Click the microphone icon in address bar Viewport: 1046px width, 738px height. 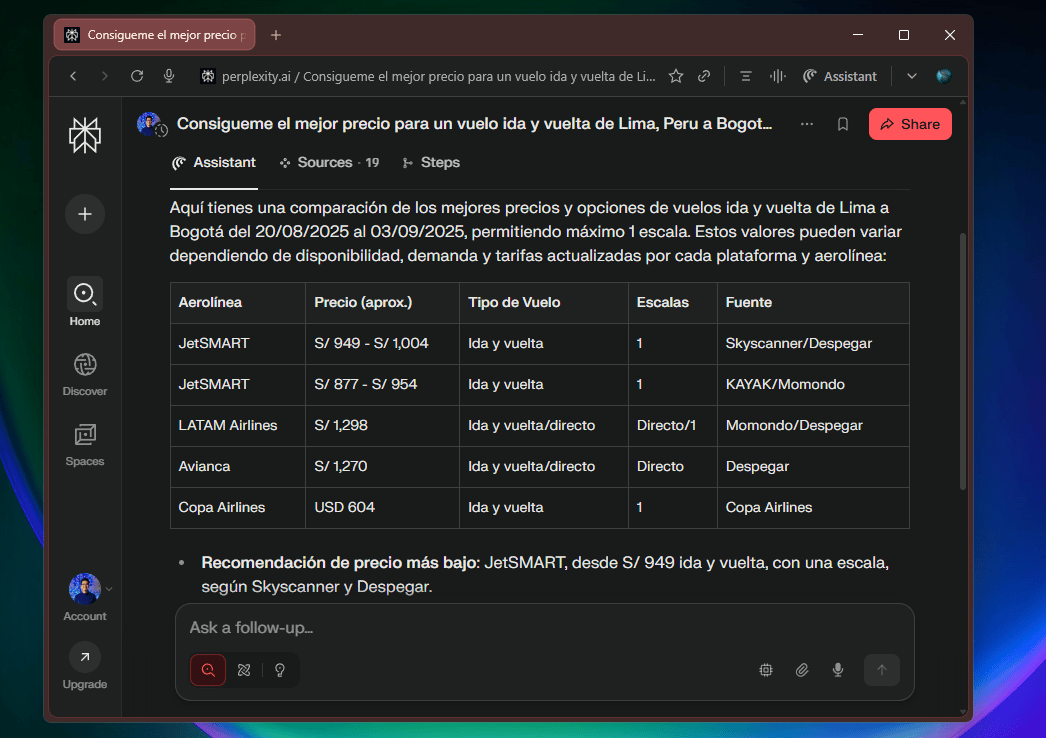169,76
